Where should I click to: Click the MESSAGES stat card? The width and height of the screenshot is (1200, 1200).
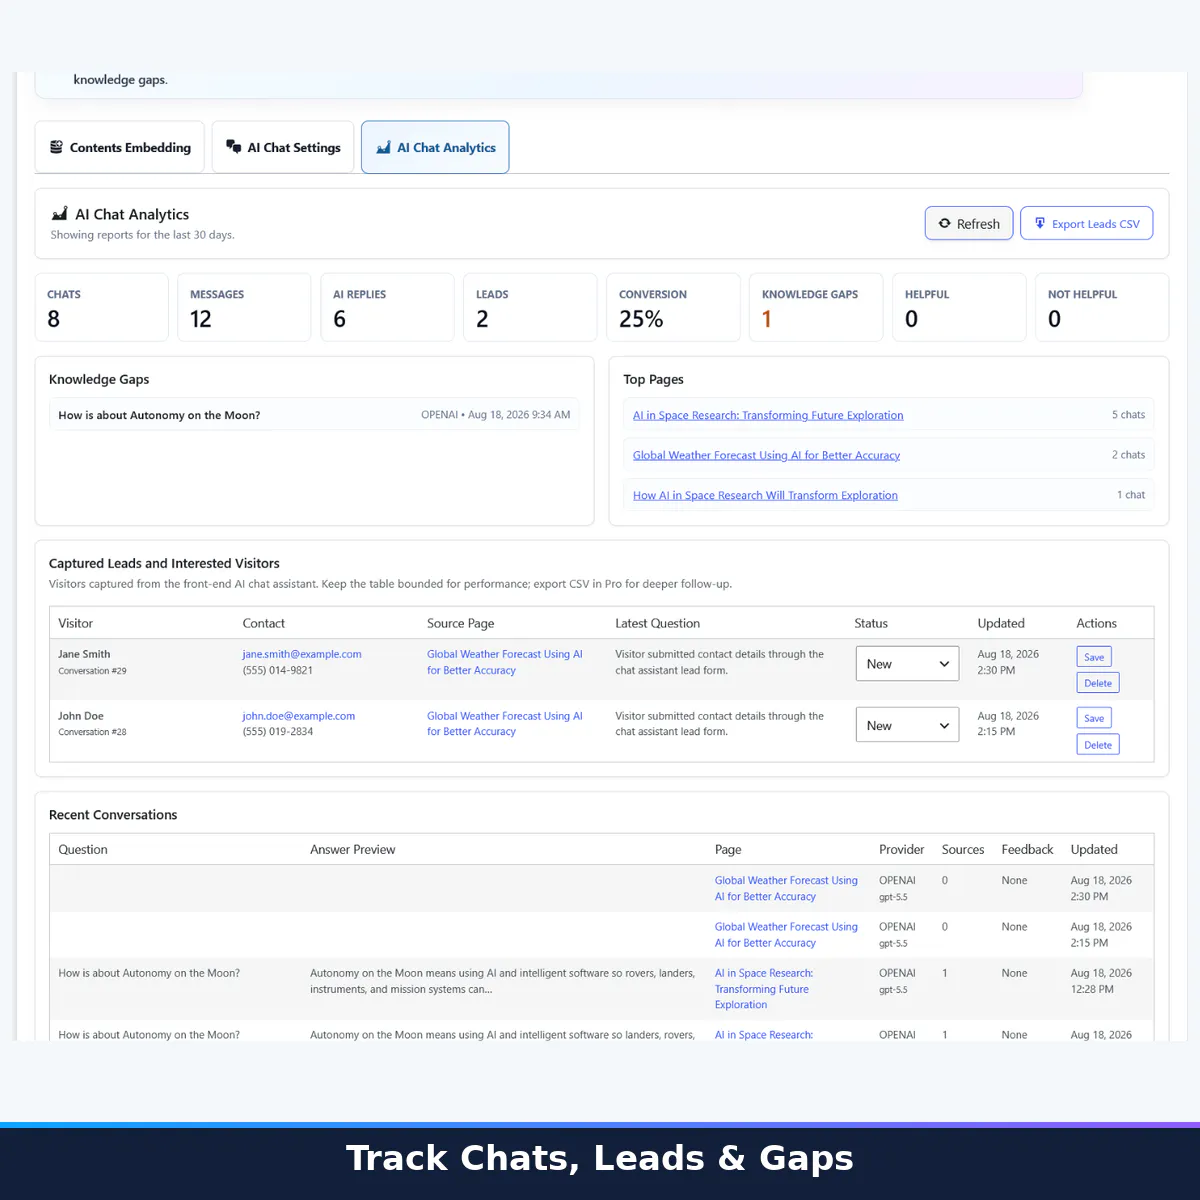[x=244, y=307]
